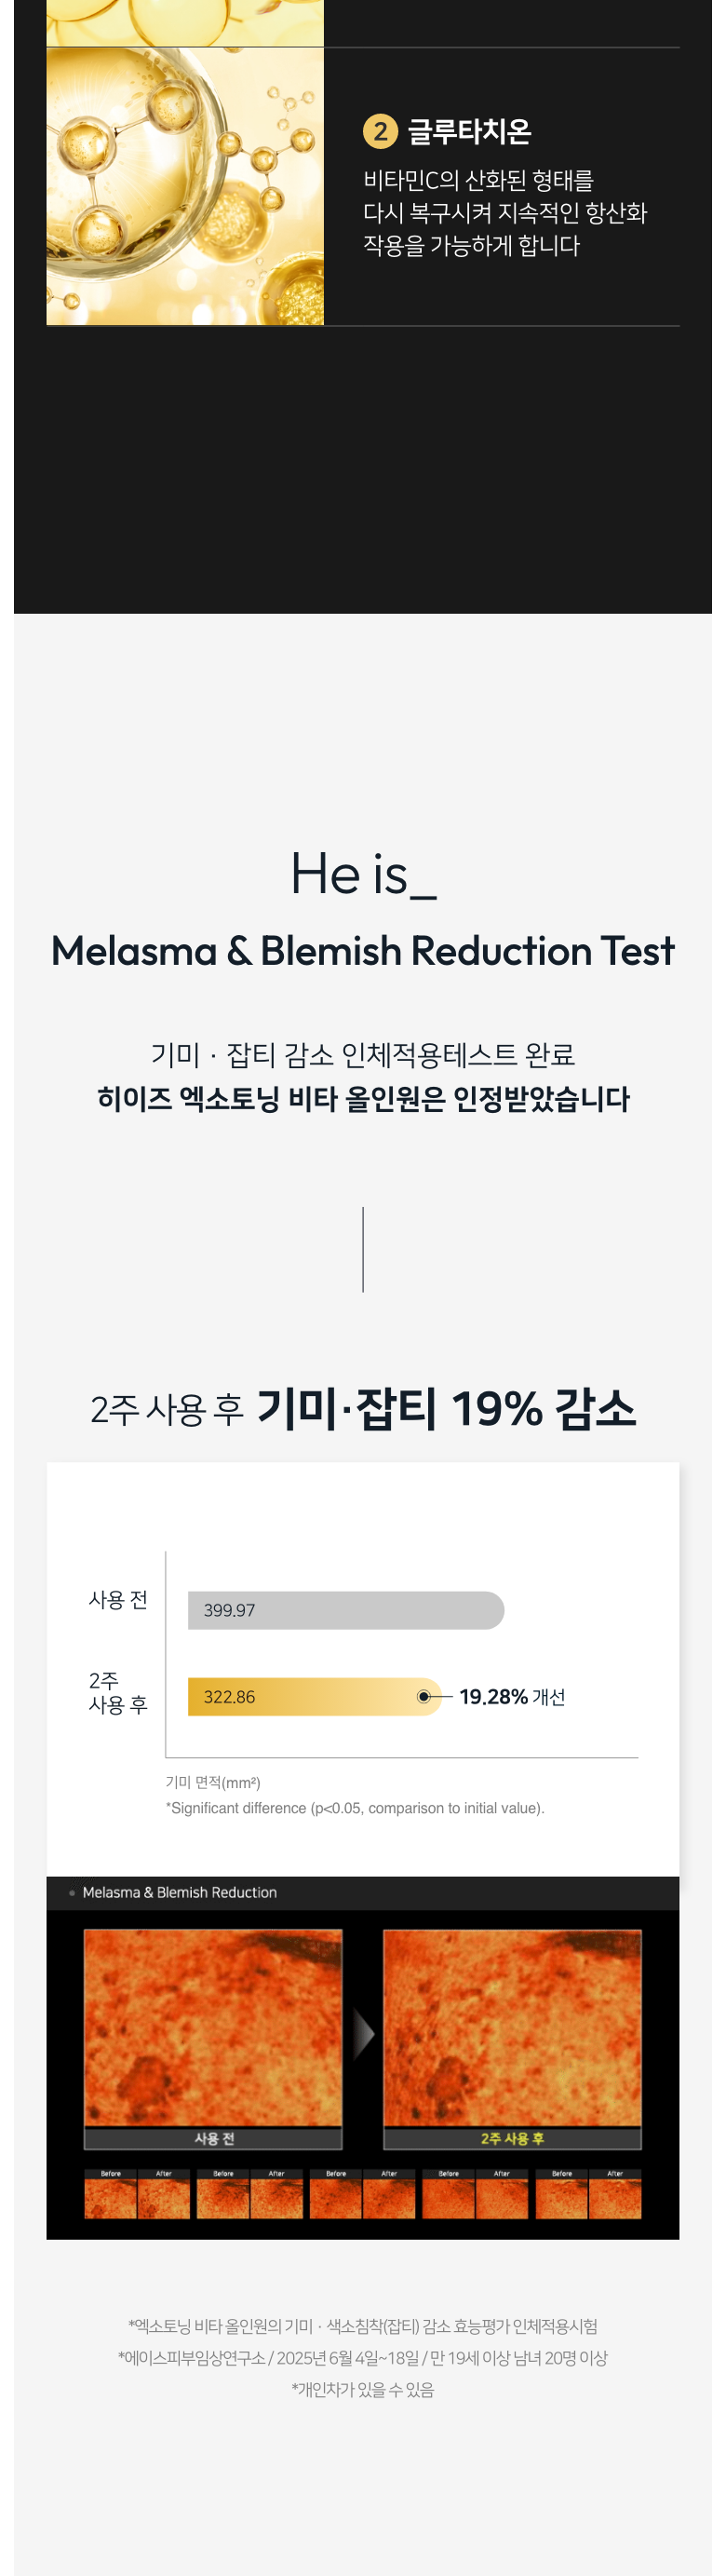Click the 'Melasma & Blemish Reduction Test' title
Image resolution: width=726 pixels, height=2576 pixels.
(x=363, y=950)
